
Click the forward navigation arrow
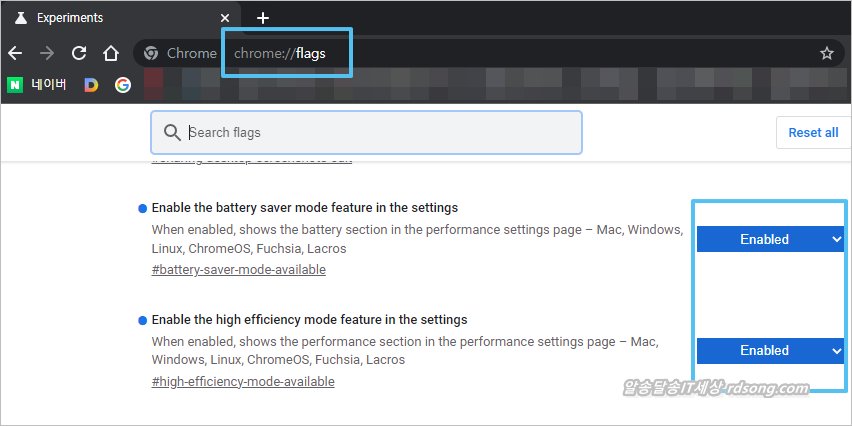coord(46,53)
